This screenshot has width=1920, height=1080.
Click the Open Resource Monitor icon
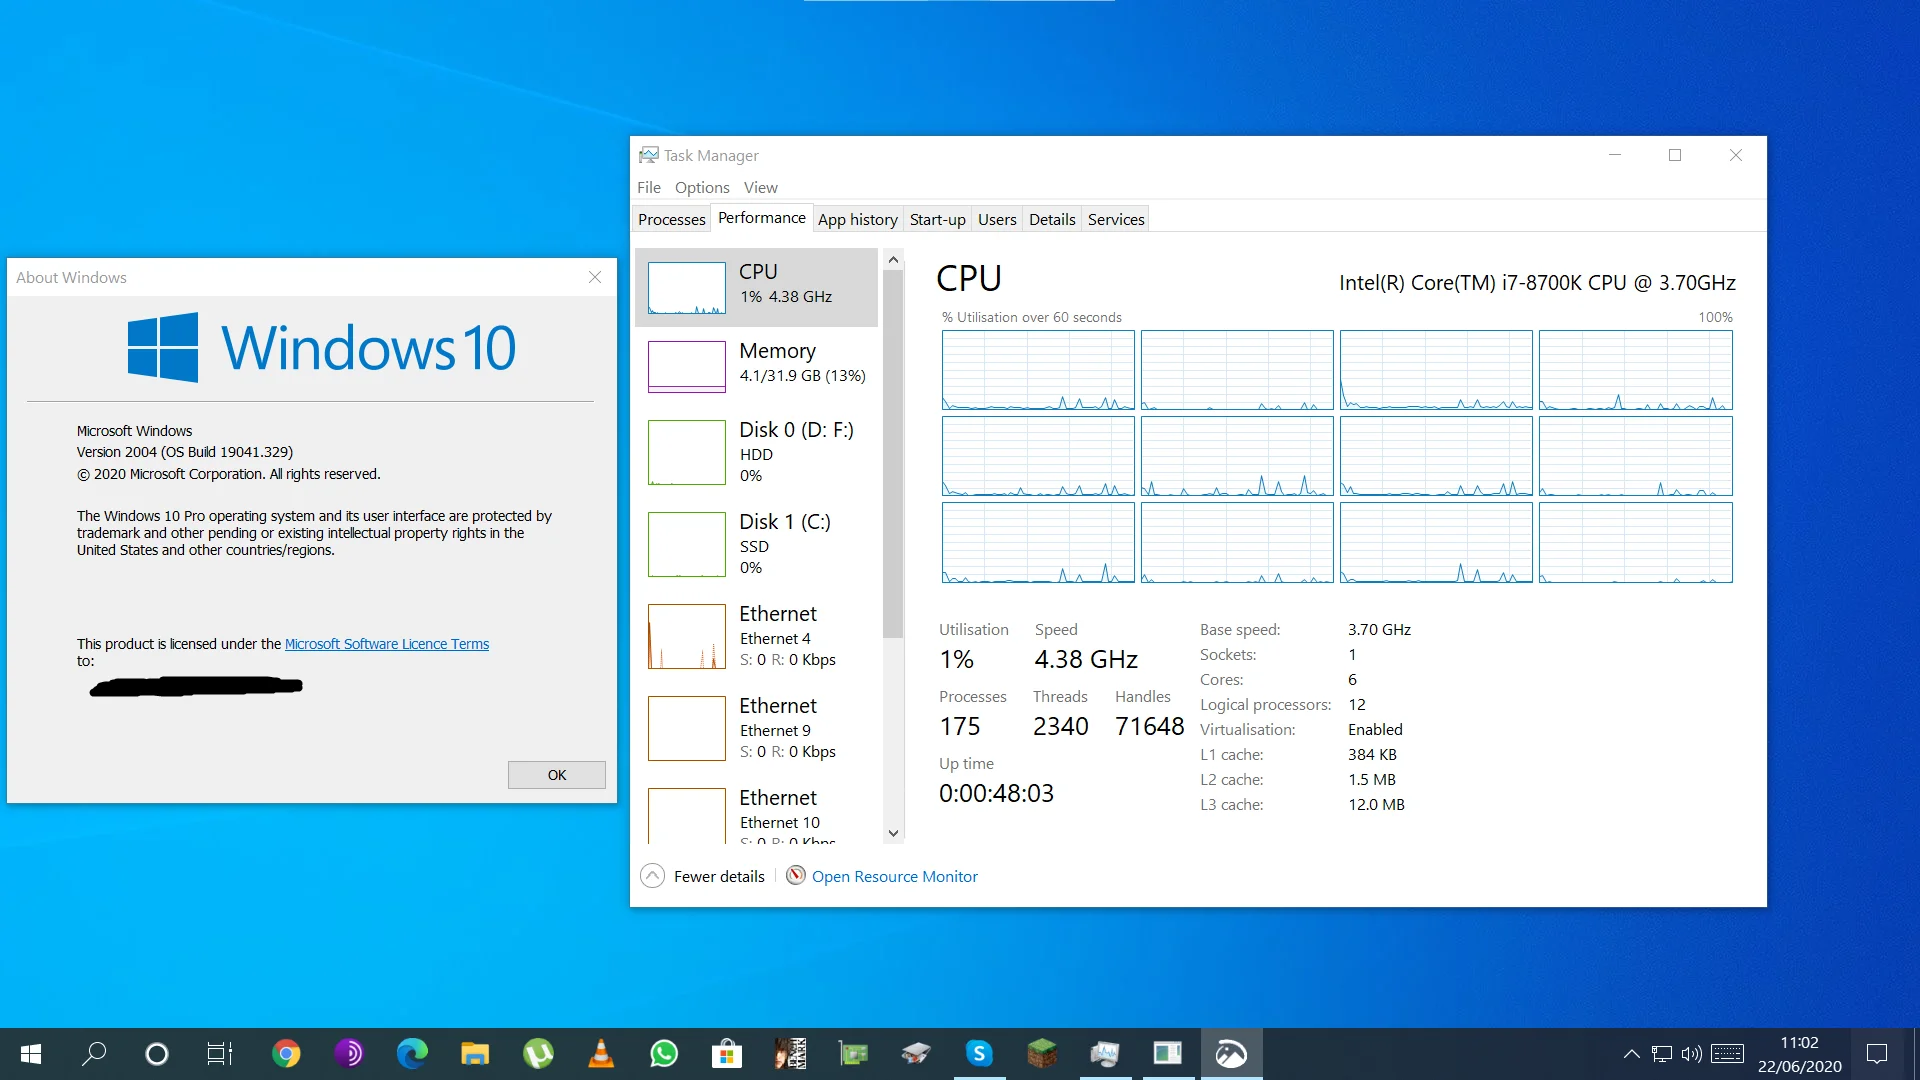[x=796, y=876]
